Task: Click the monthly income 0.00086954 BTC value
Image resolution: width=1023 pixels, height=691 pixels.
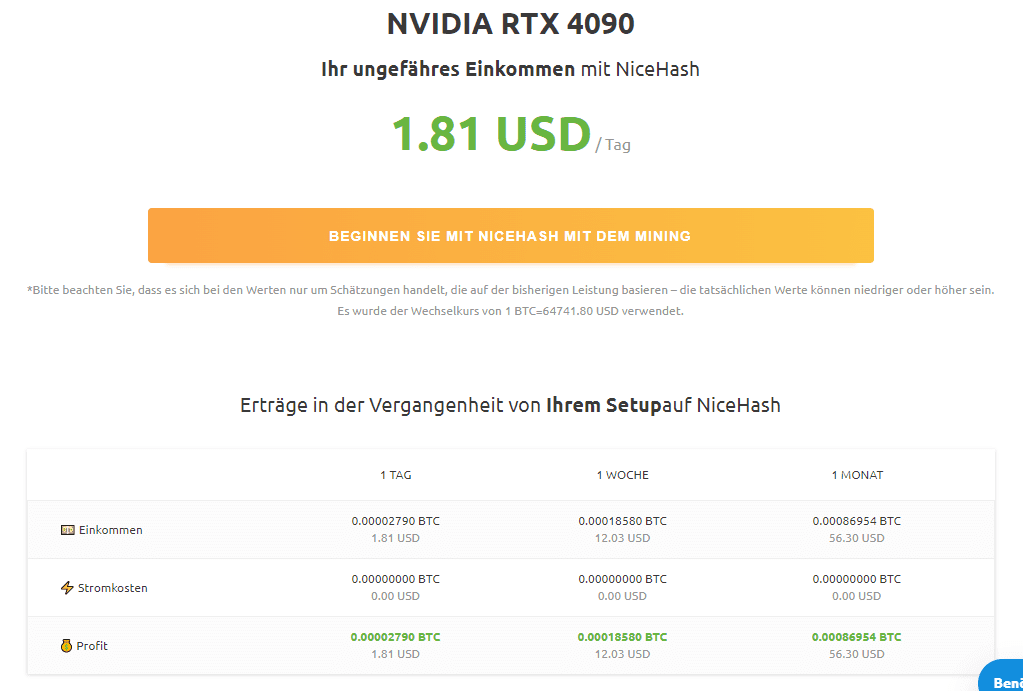Action: 857,521
